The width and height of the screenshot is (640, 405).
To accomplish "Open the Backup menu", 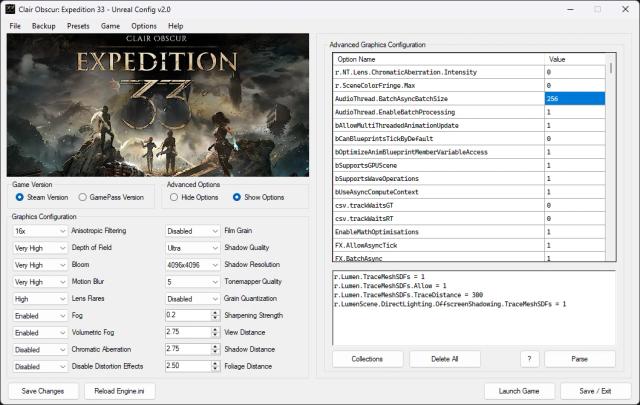I will tap(44, 26).
